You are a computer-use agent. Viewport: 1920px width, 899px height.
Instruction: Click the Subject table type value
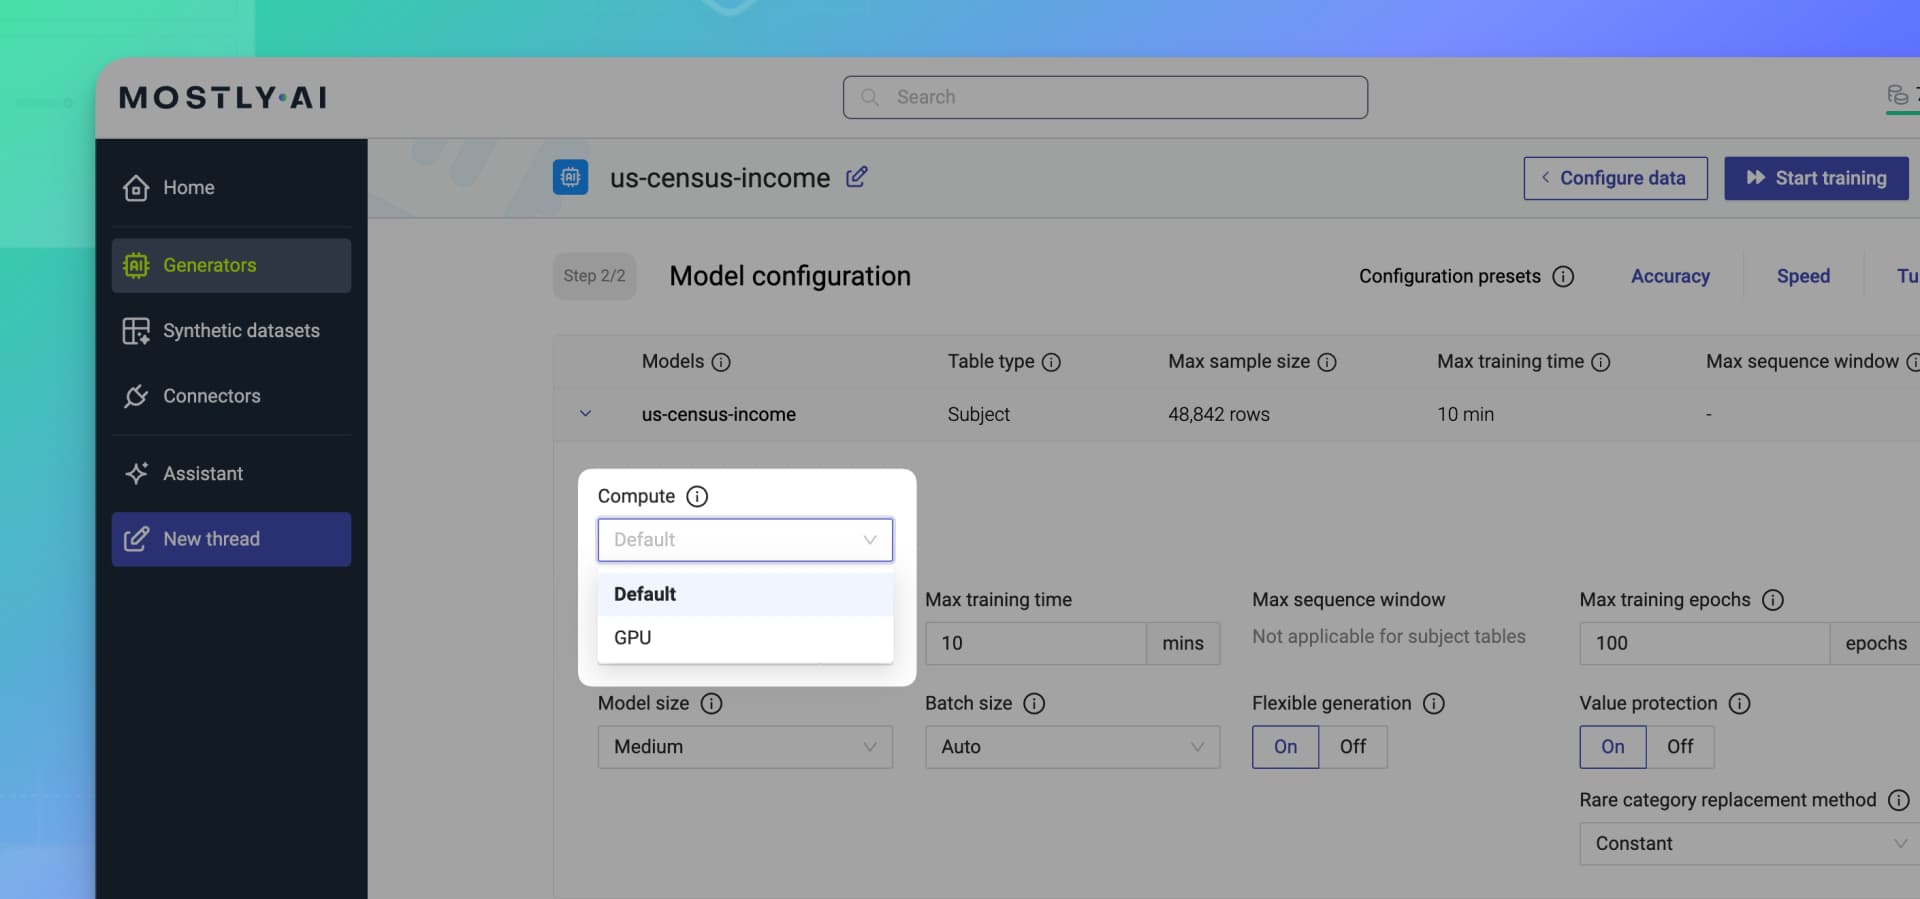coord(978,414)
